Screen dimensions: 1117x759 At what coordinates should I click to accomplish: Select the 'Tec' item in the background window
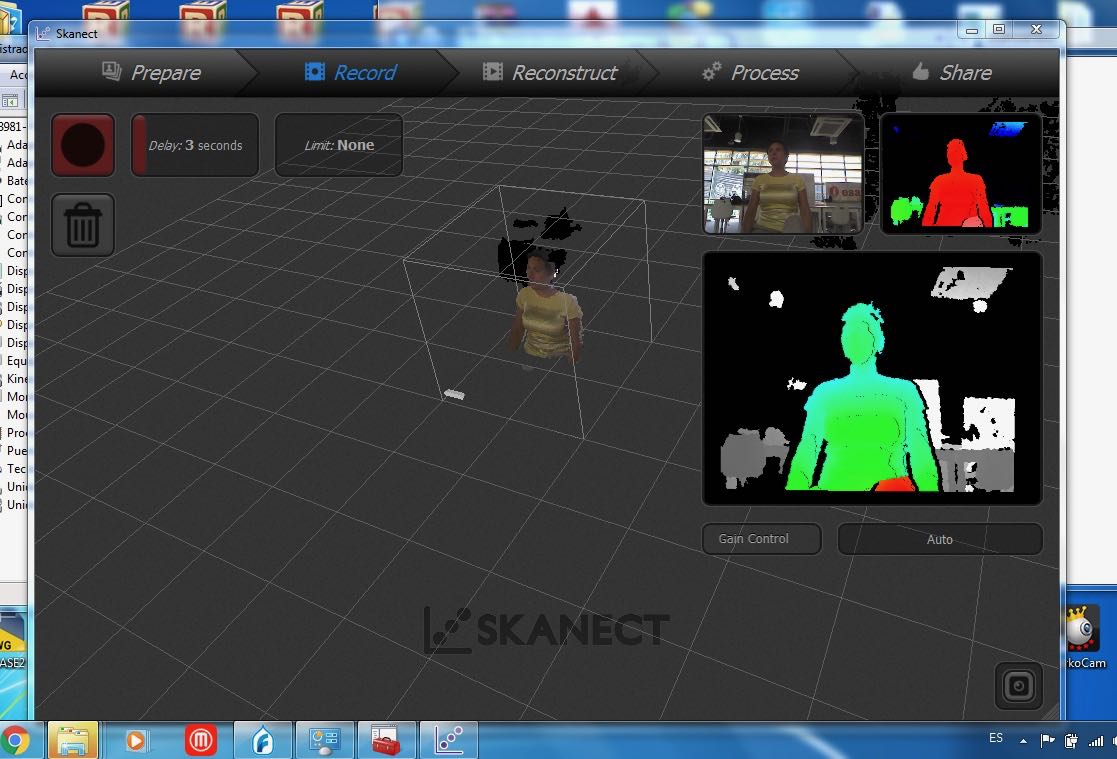pos(17,468)
